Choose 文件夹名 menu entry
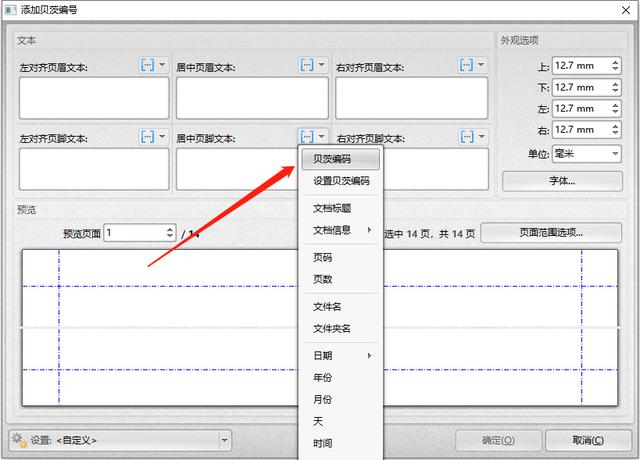640x460 pixels. coord(340,329)
